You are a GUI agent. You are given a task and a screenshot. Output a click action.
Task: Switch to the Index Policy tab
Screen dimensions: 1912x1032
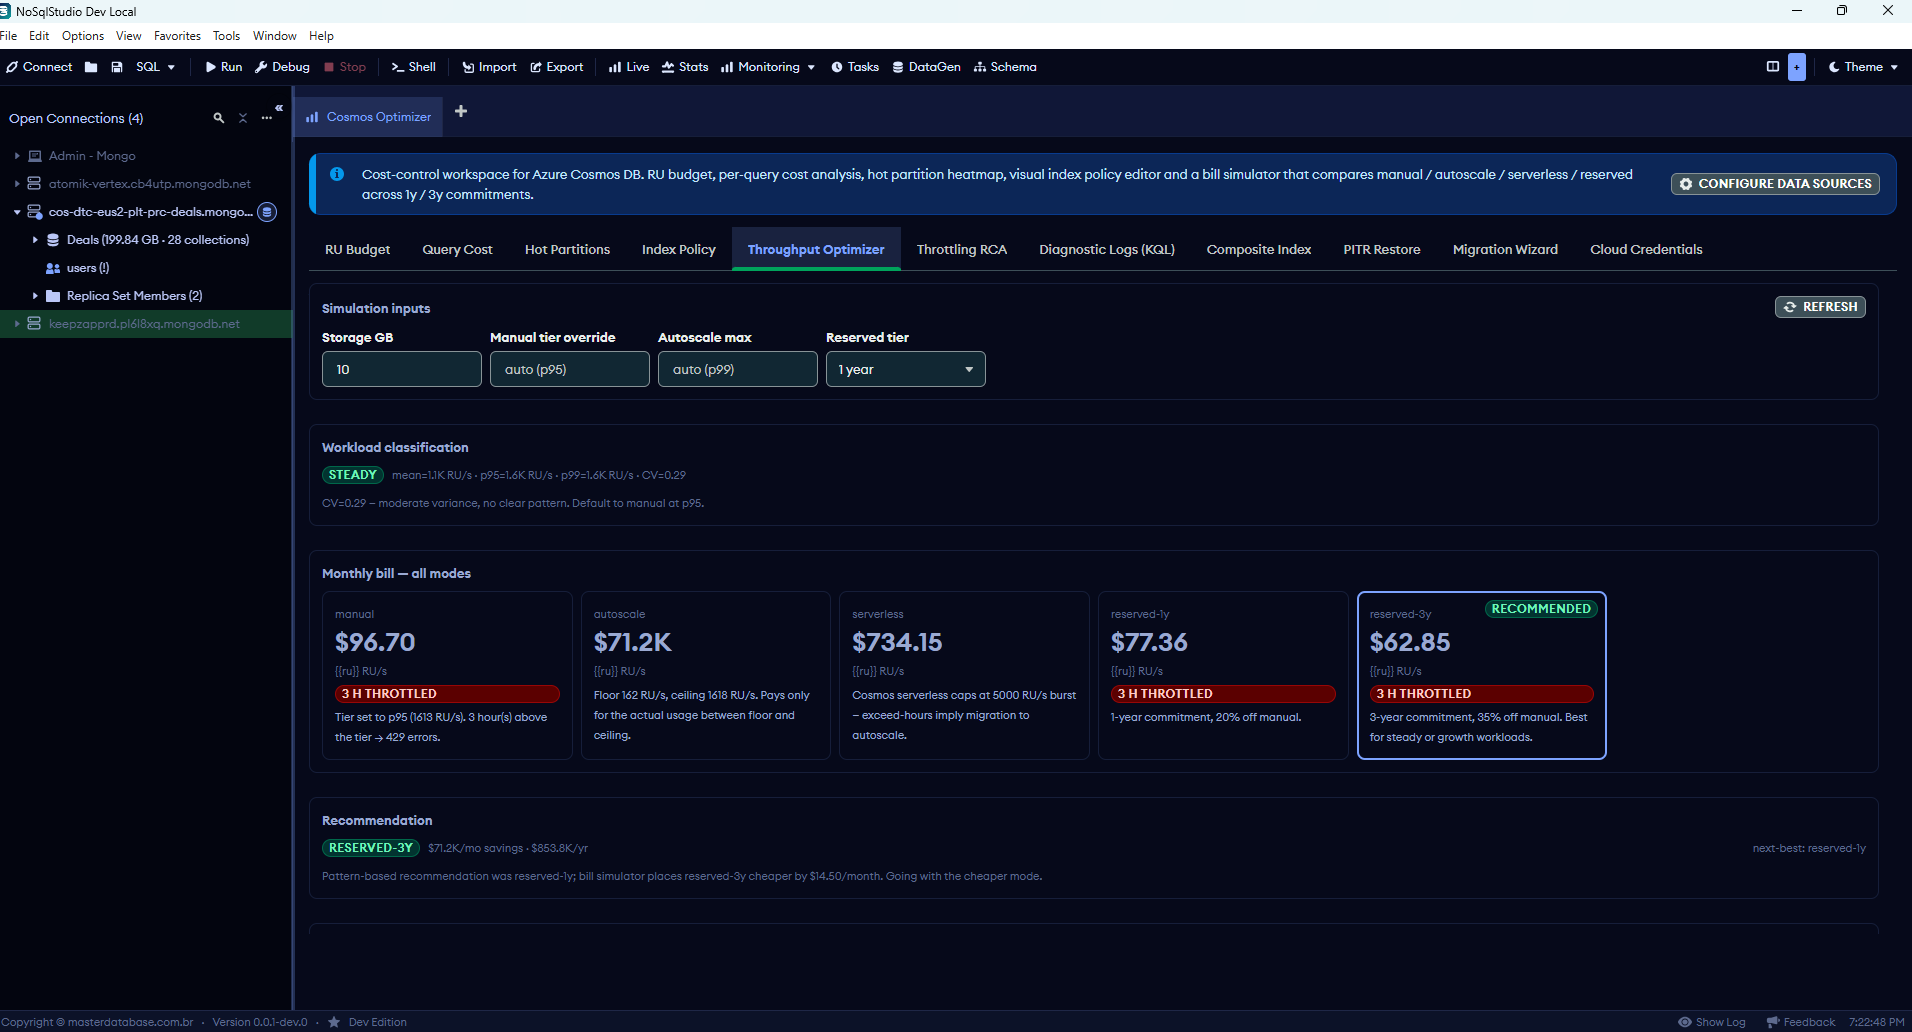679,249
